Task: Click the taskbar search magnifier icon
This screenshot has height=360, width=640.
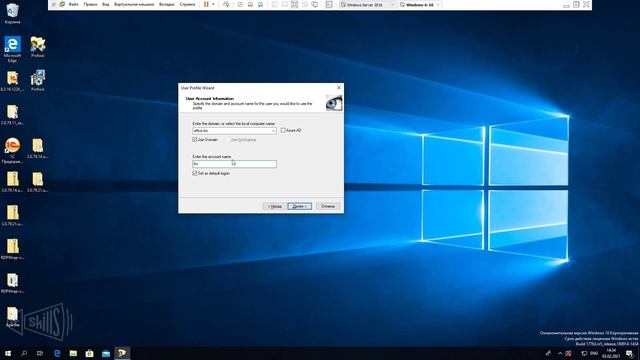Action: tap(24, 353)
